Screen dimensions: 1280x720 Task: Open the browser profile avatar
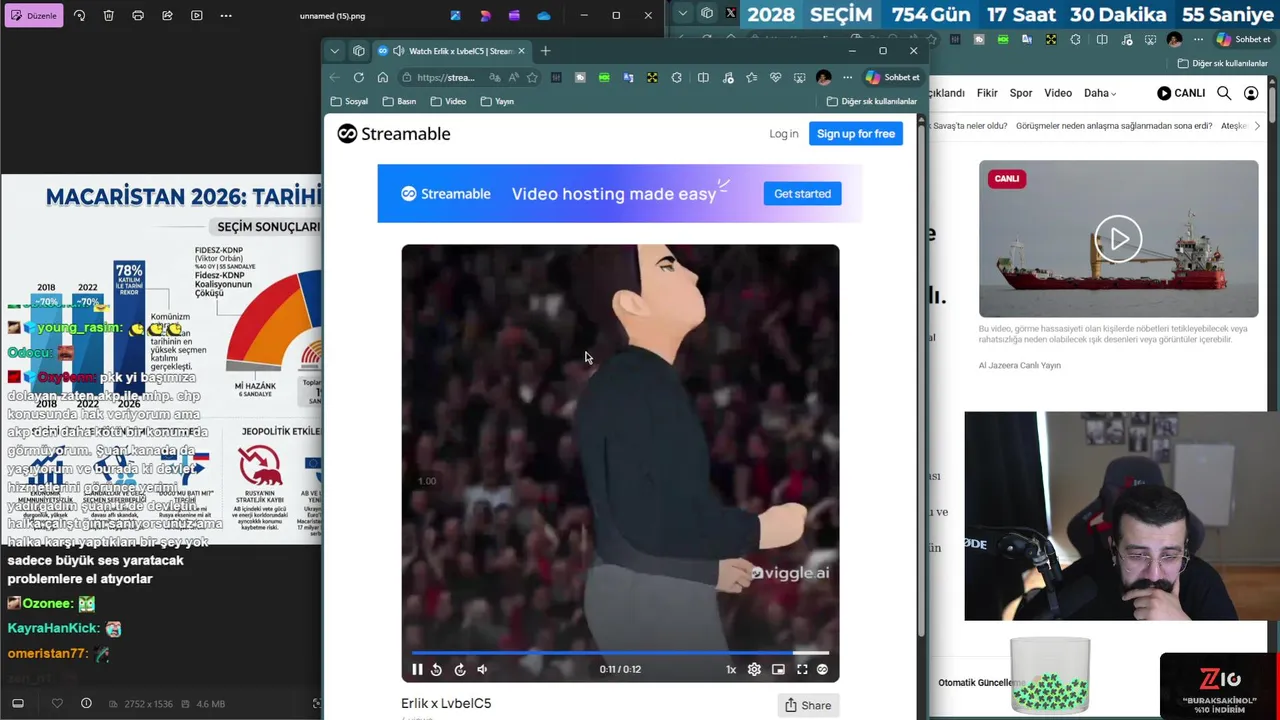[823, 78]
